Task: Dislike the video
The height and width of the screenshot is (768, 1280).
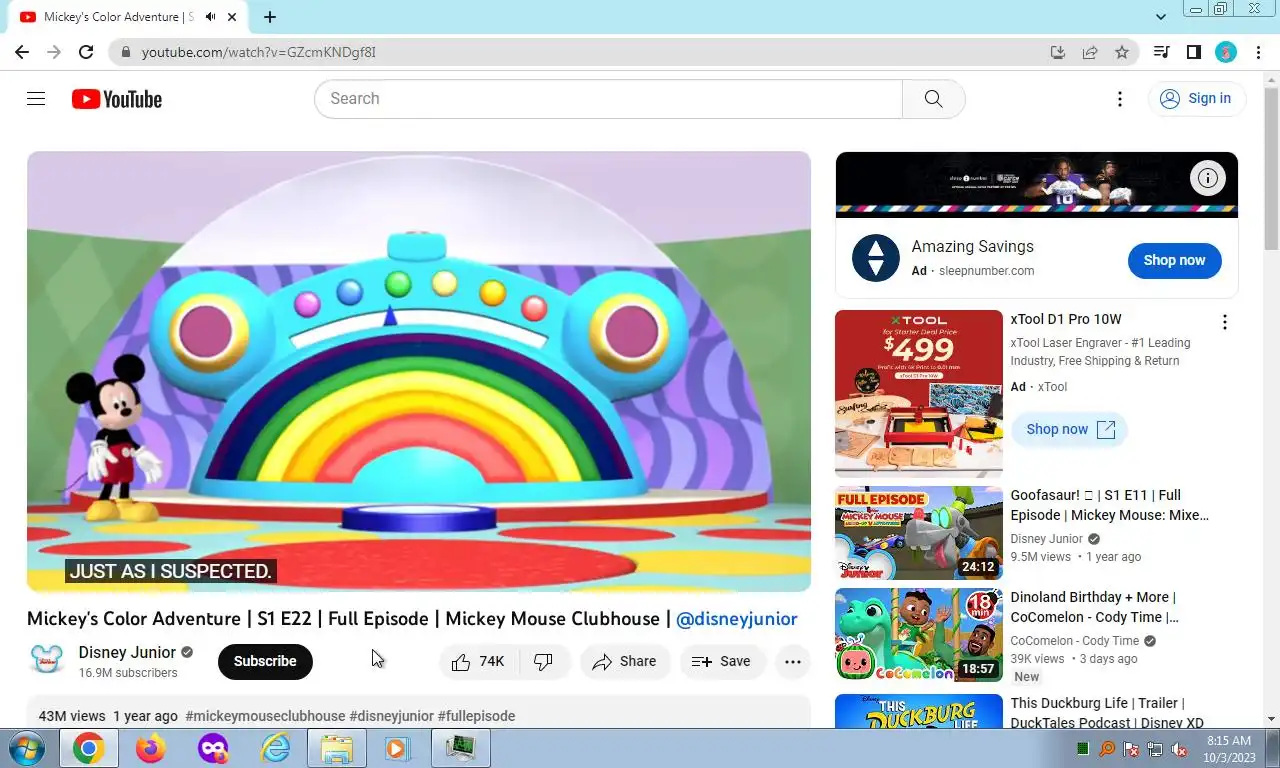Action: (544, 661)
